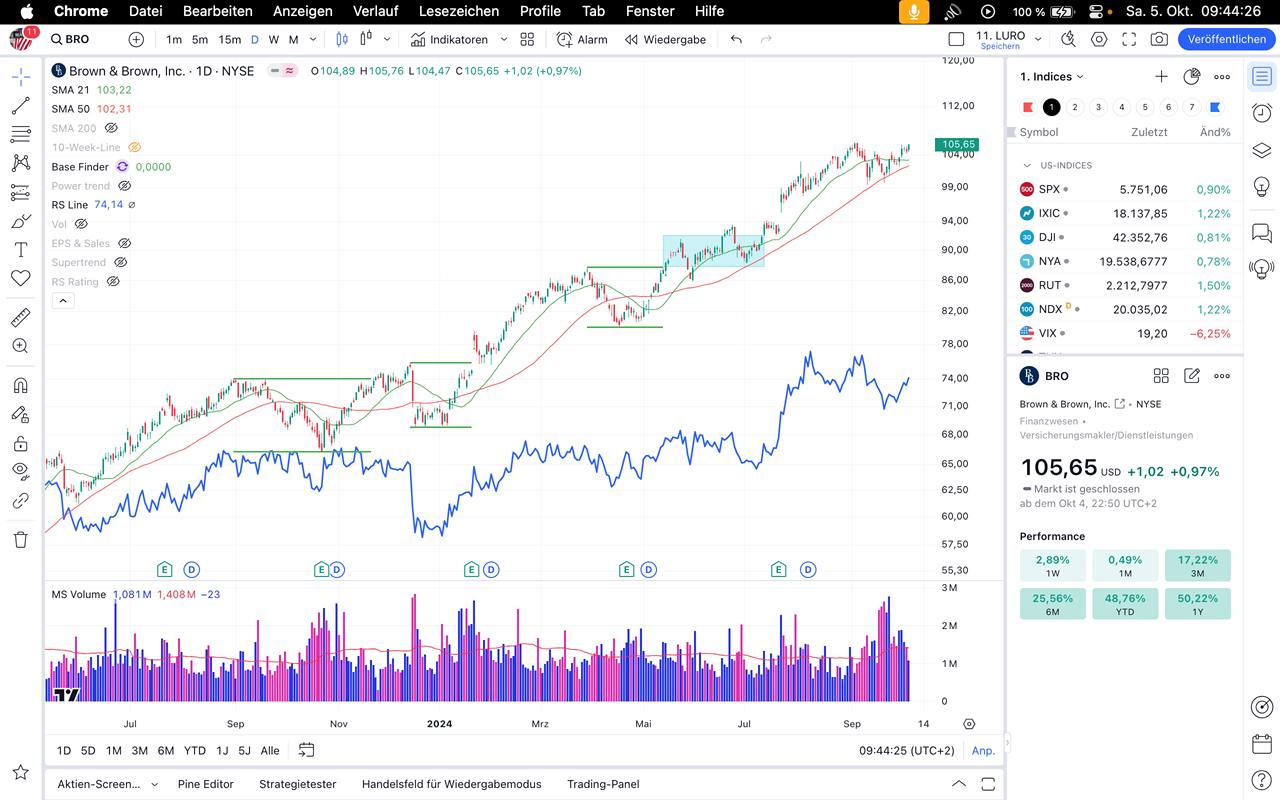Collapse the US-INDICES section
This screenshot has width=1280, height=800.
click(x=1027, y=166)
